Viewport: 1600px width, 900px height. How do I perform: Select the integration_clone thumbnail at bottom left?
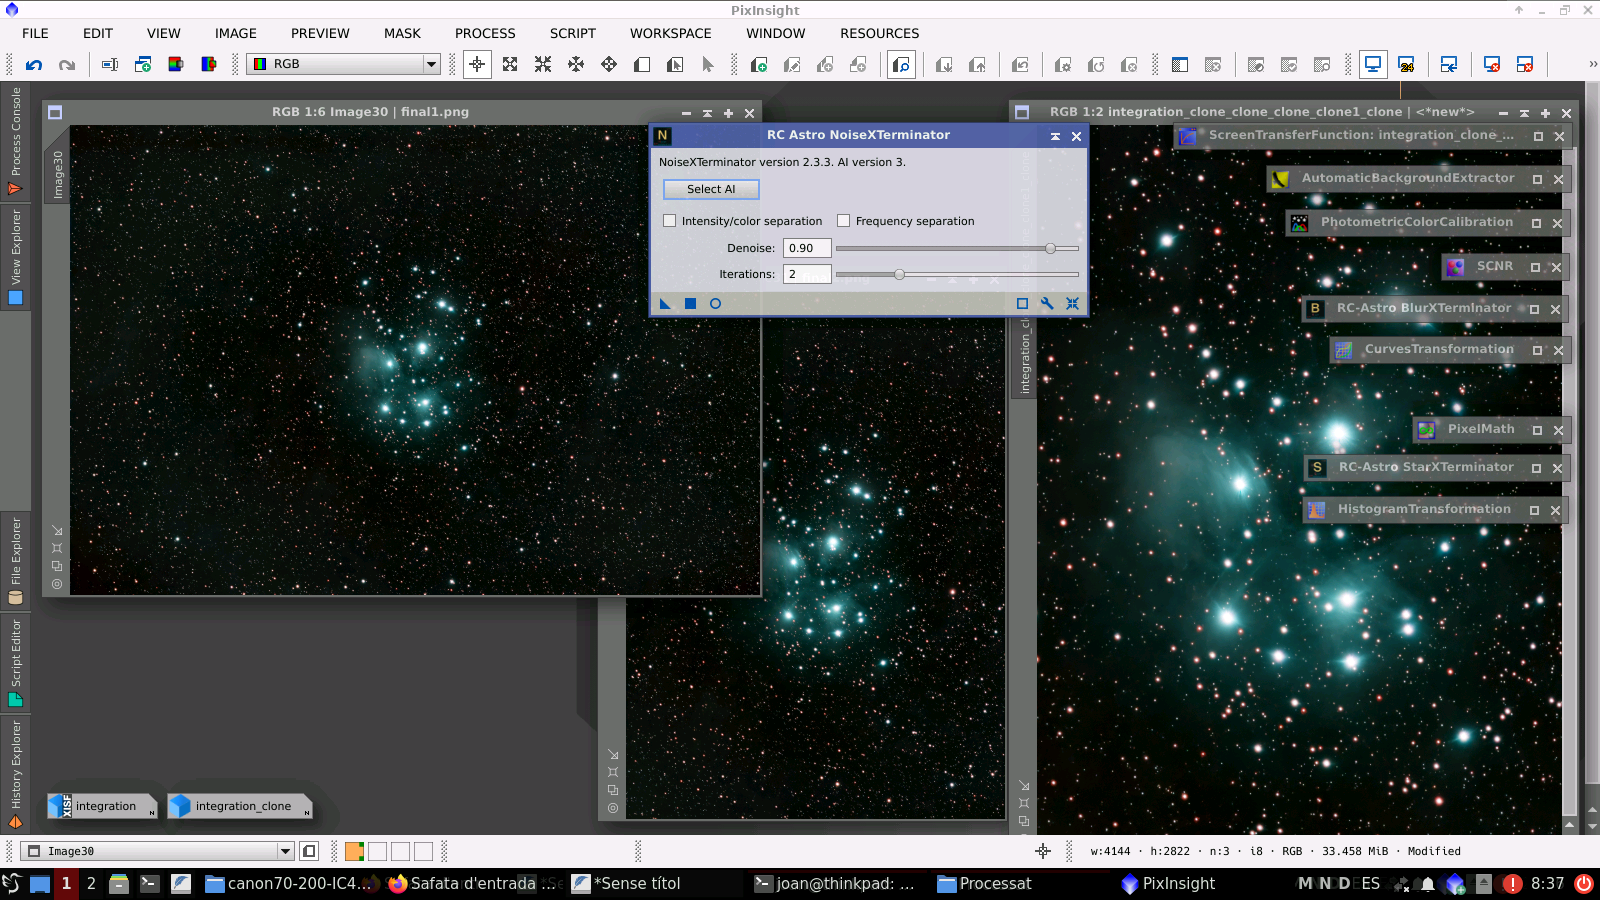click(239, 806)
